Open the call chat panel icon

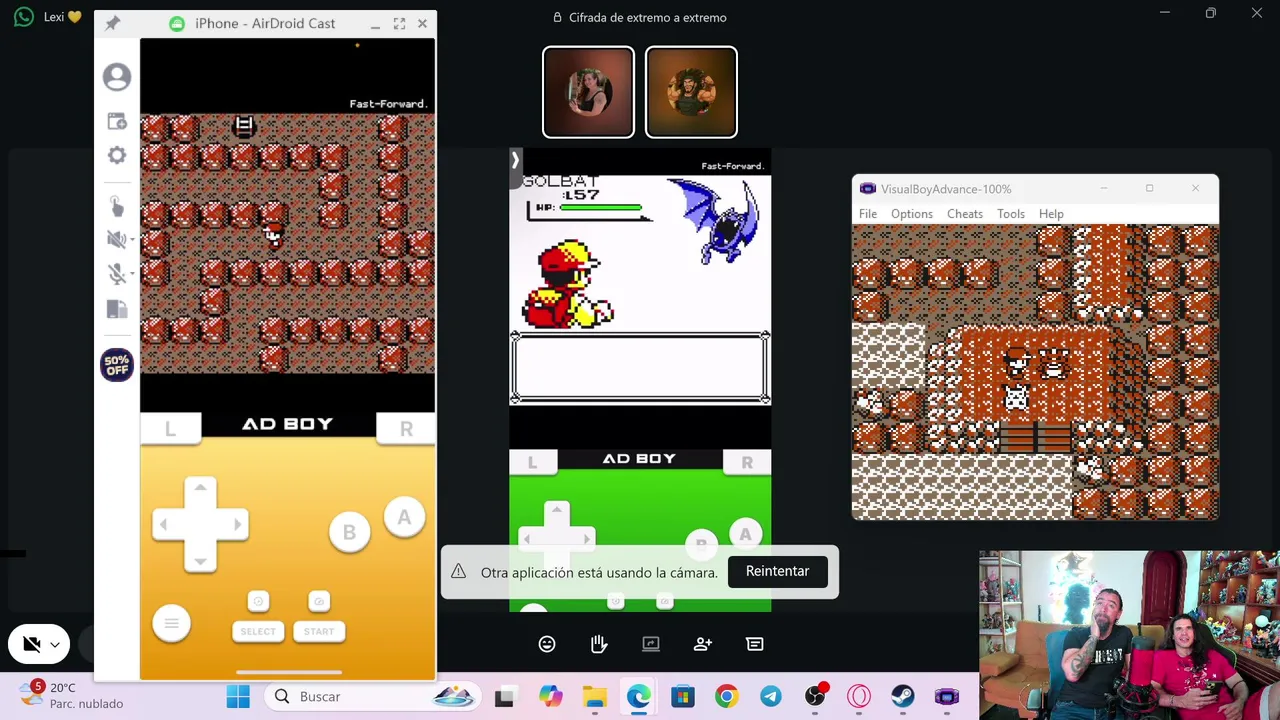(x=755, y=644)
